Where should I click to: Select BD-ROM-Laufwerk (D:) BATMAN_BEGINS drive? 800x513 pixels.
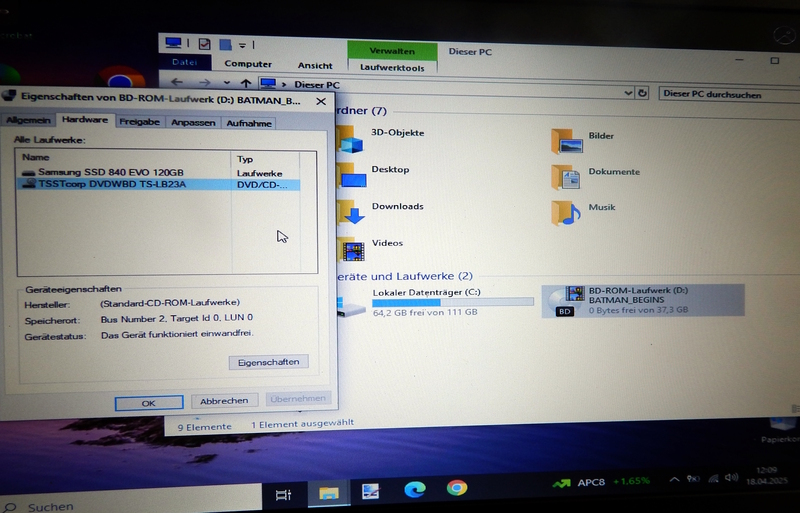[643, 301]
